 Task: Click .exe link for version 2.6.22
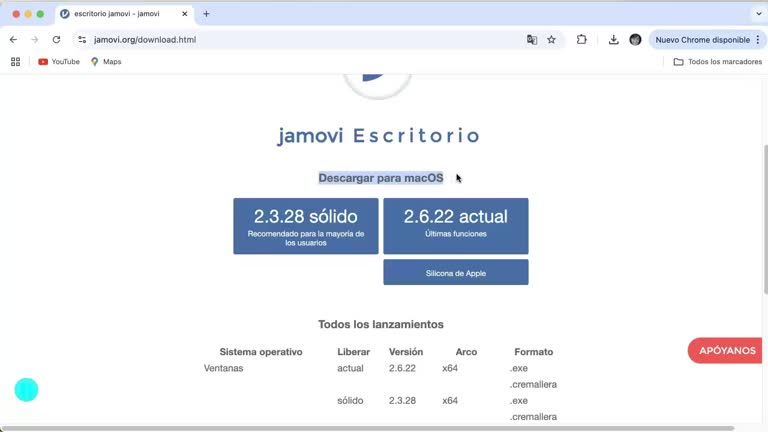[519, 368]
